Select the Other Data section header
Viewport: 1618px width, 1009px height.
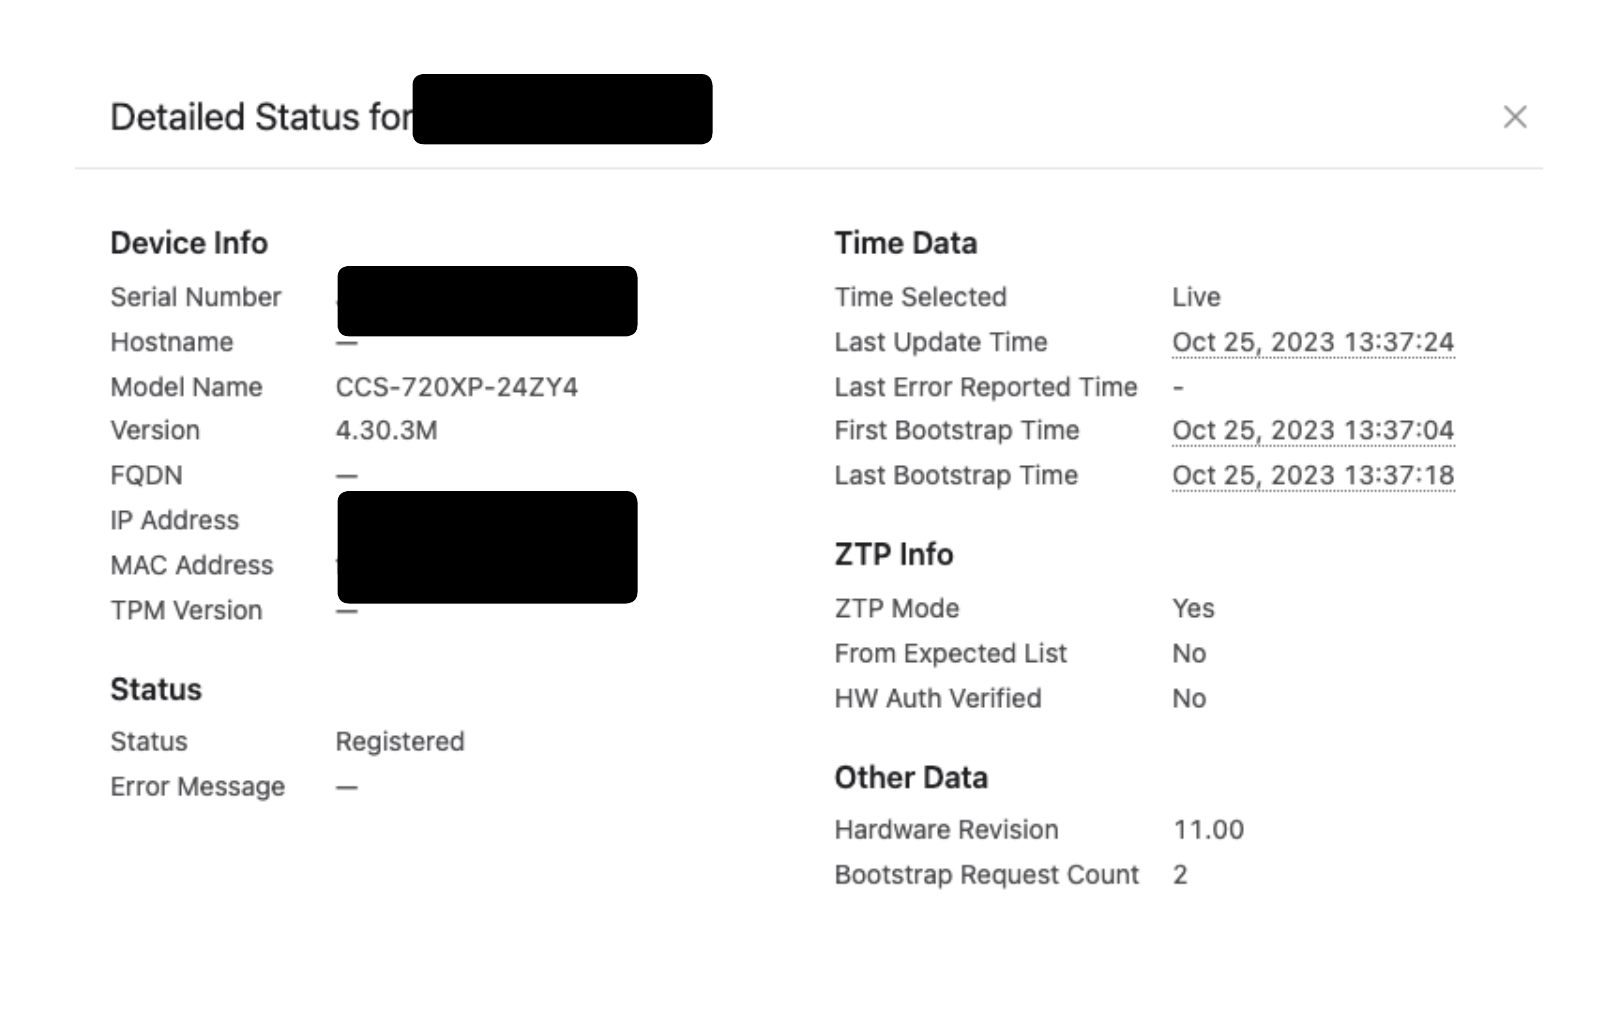coord(910,777)
